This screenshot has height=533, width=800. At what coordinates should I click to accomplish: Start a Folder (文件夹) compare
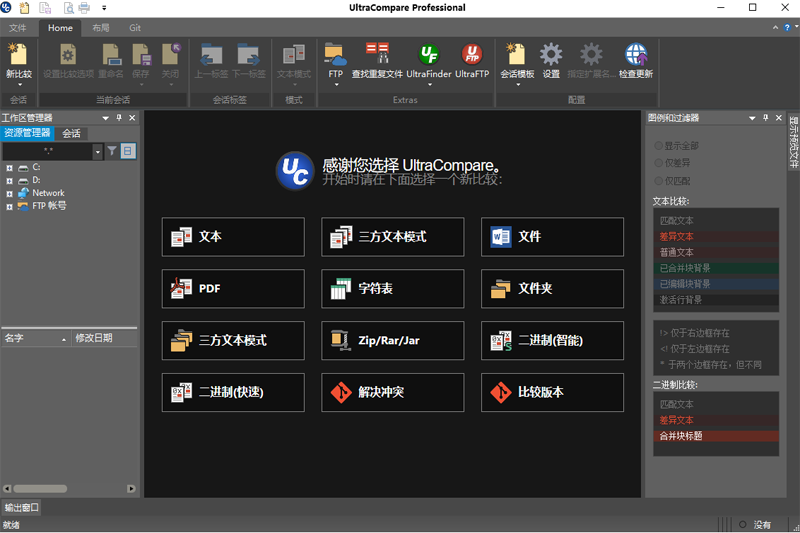pyautogui.click(x=552, y=289)
